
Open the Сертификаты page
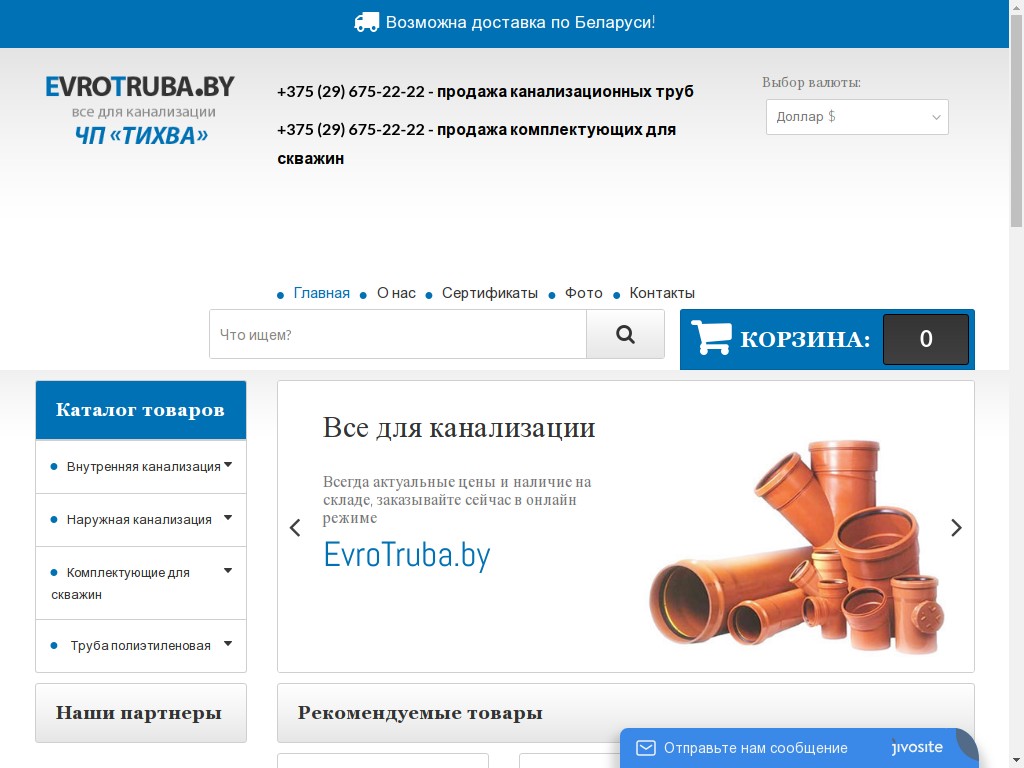pos(490,293)
